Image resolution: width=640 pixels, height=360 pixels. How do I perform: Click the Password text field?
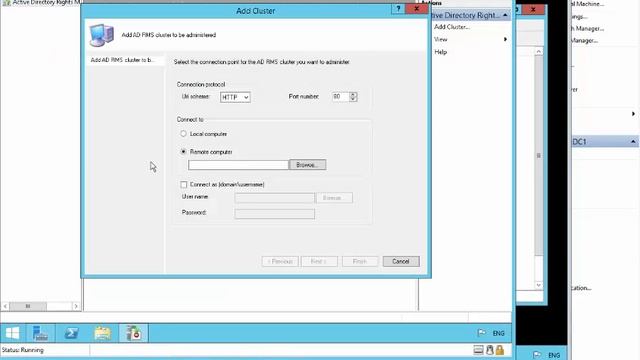pos(275,213)
